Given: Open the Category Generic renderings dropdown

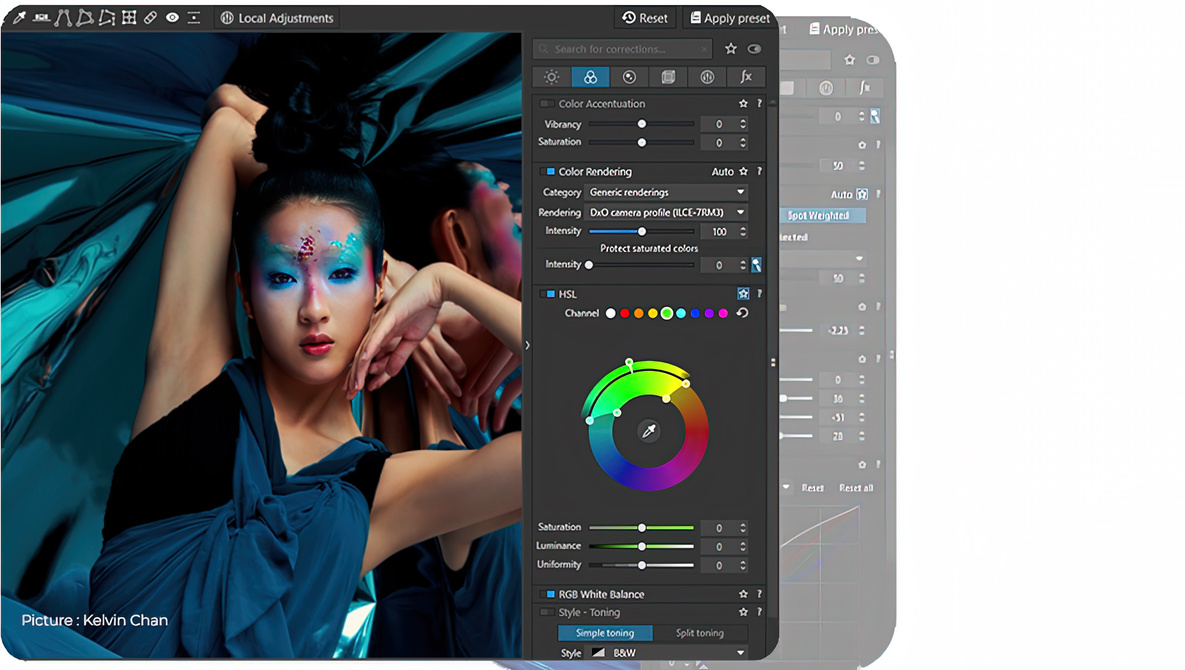Looking at the screenshot, I should [666, 192].
